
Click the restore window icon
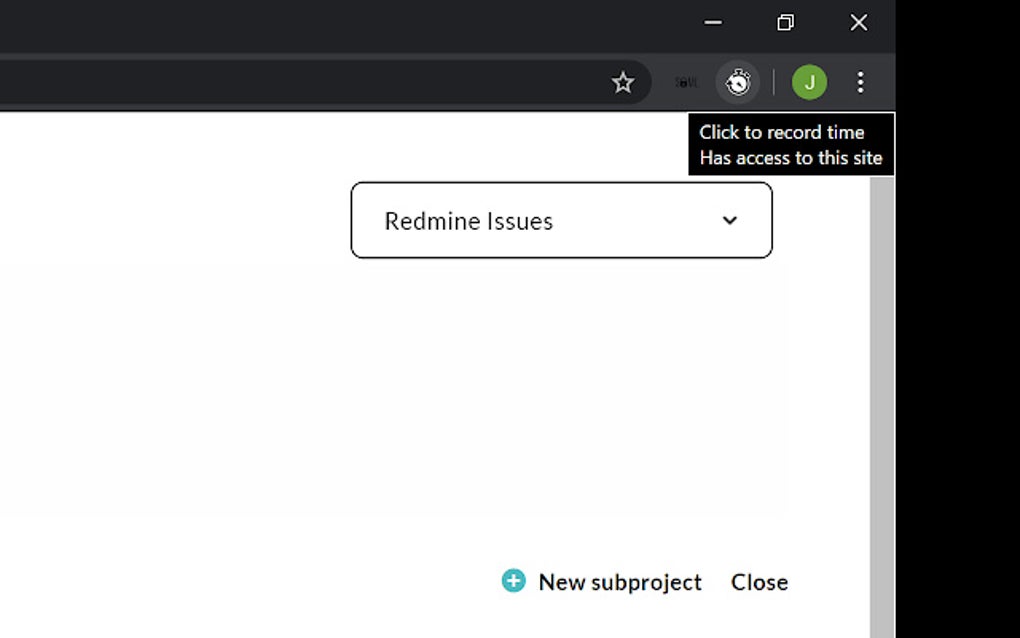785,21
